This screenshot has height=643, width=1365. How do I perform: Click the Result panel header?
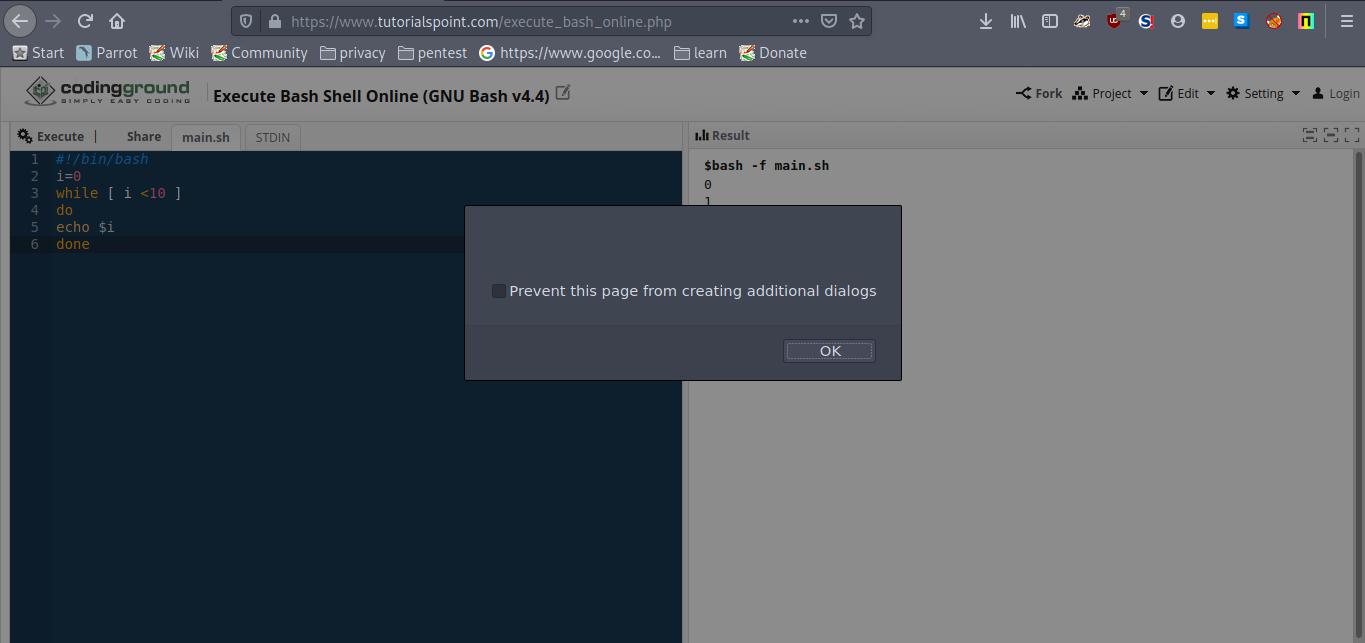pyautogui.click(x=722, y=135)
